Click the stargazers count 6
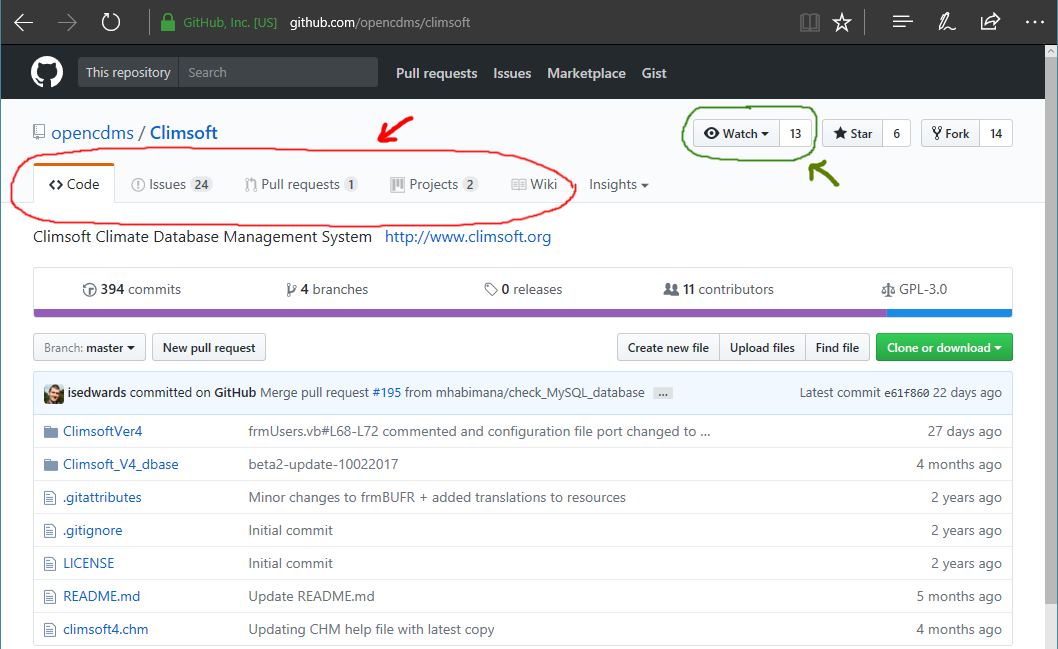Screen dimensions: 1058x649 897,134
